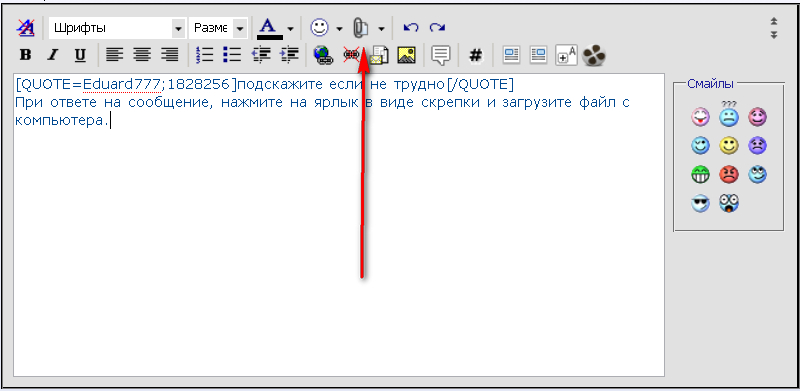Click the Remove Formatting icon

point(25,28)
